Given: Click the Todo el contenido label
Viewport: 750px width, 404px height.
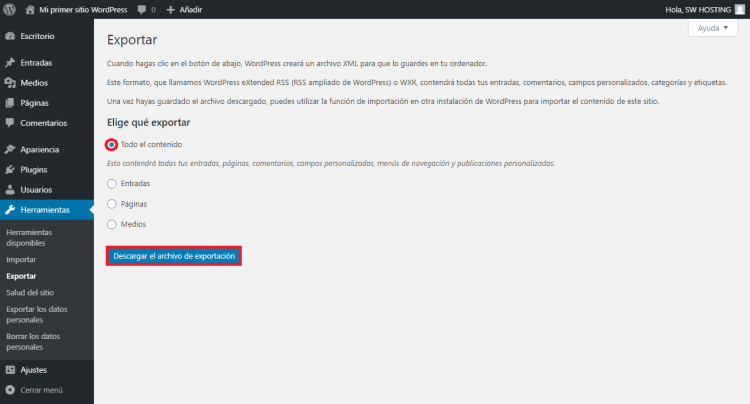Looking at the screenshot, I should [x=151, y=144].
